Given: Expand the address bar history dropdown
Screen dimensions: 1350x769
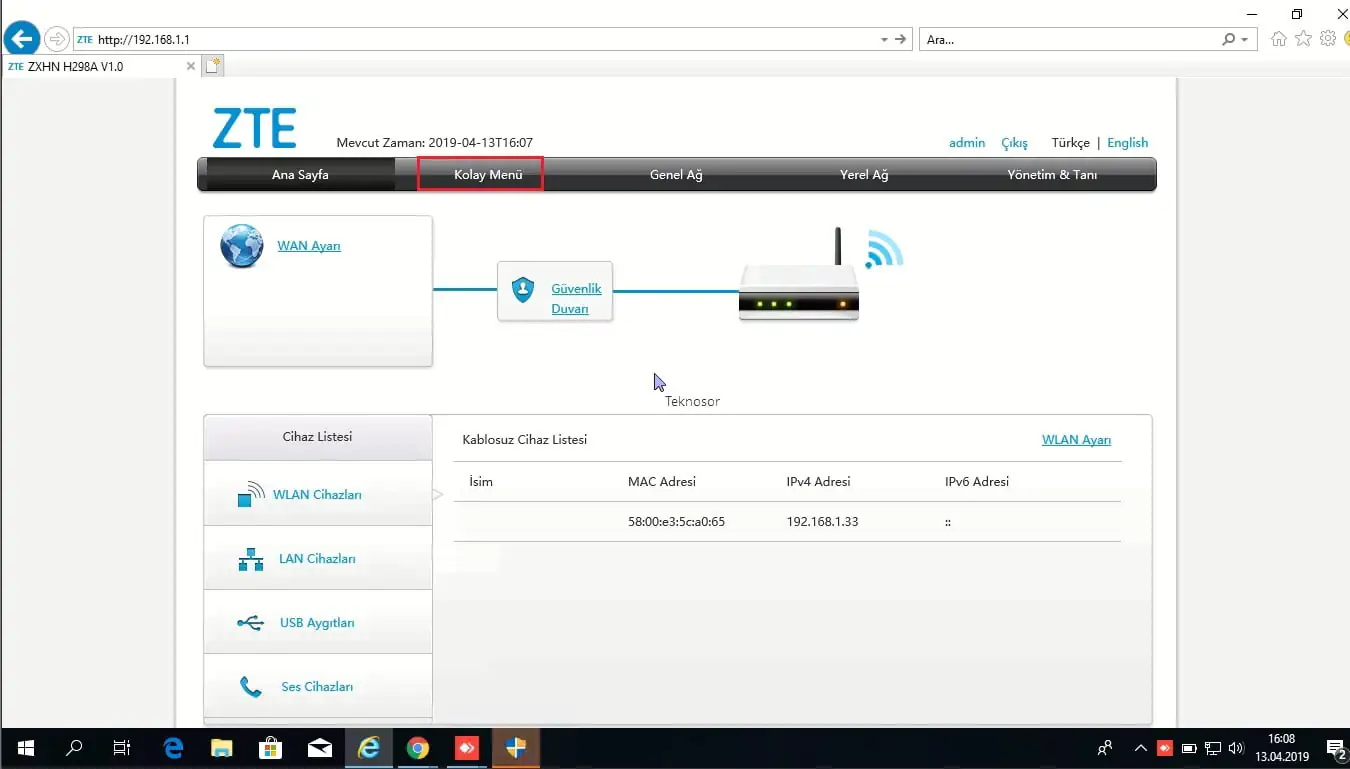Looking at the screenshot, I should pyautogui.click(x=884, y=40).
